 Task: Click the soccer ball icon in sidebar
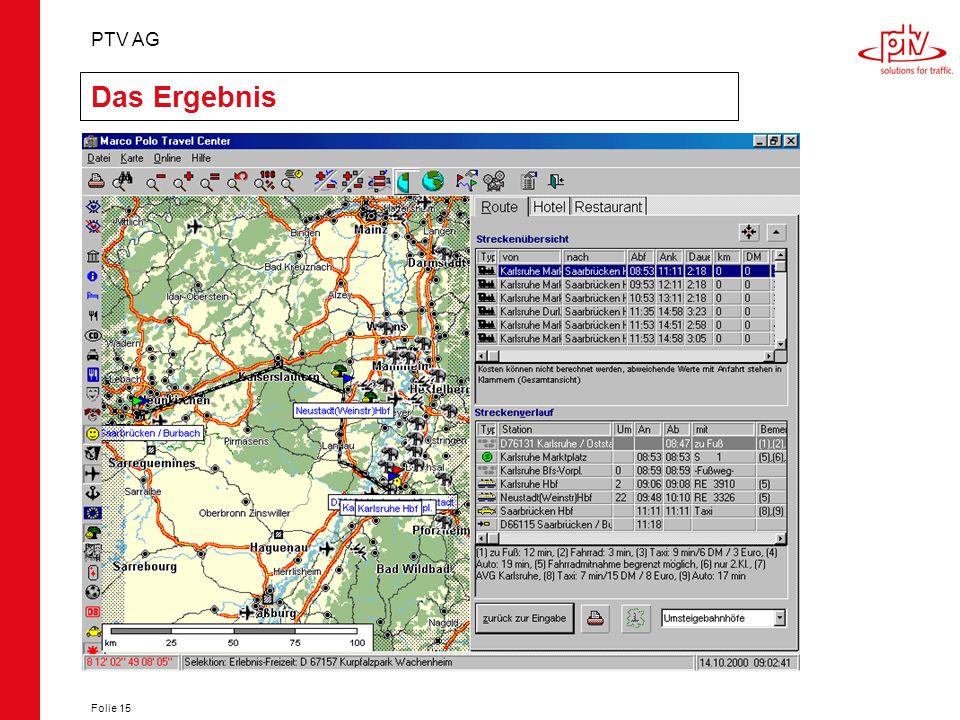click(92, 592)
